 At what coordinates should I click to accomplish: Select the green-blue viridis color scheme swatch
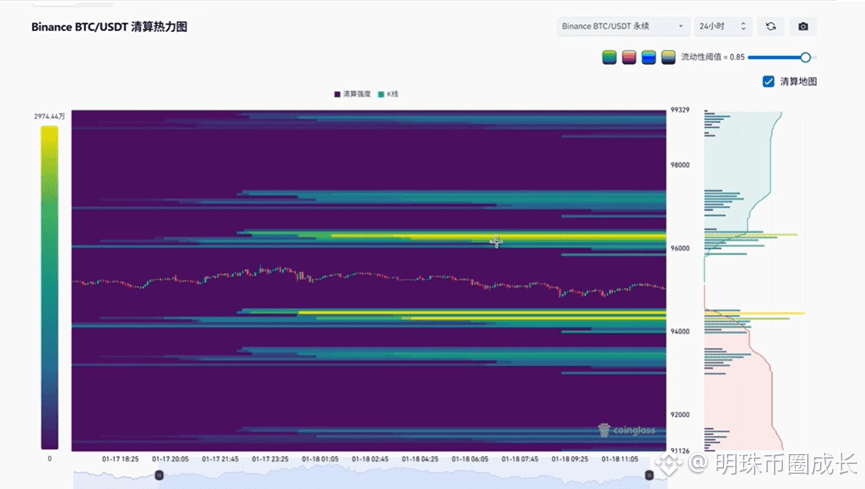point(609,57)
